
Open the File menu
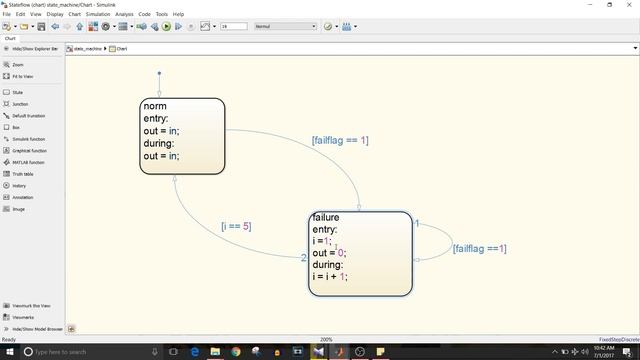point(7,14)
